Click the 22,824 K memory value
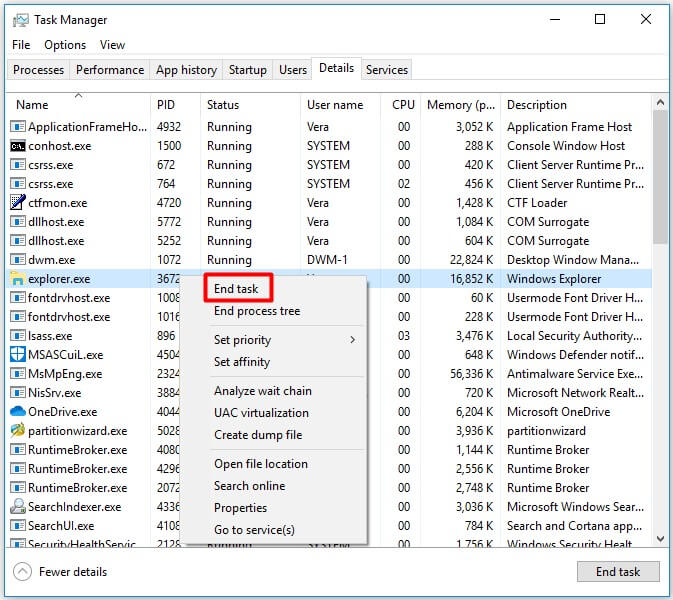 click(471, 260)
